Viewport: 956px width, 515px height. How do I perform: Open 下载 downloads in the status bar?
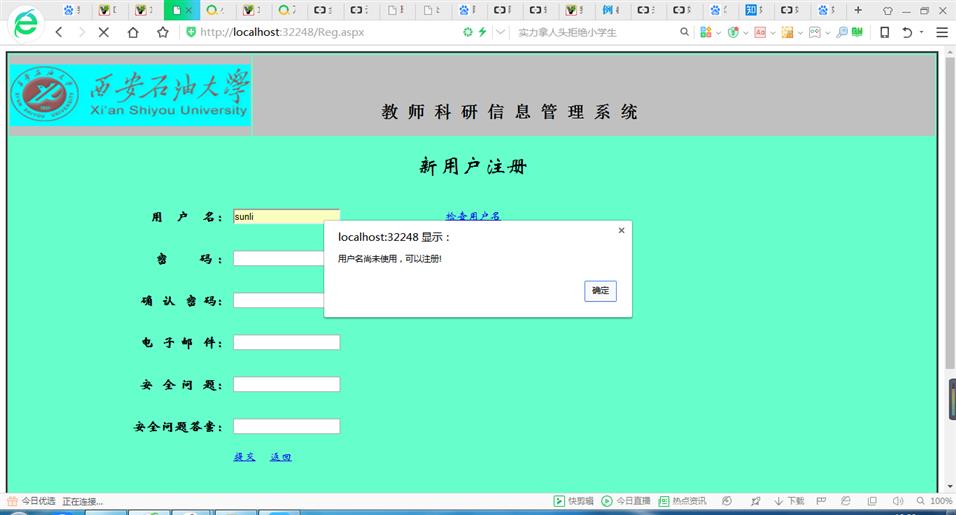point(789,501)
